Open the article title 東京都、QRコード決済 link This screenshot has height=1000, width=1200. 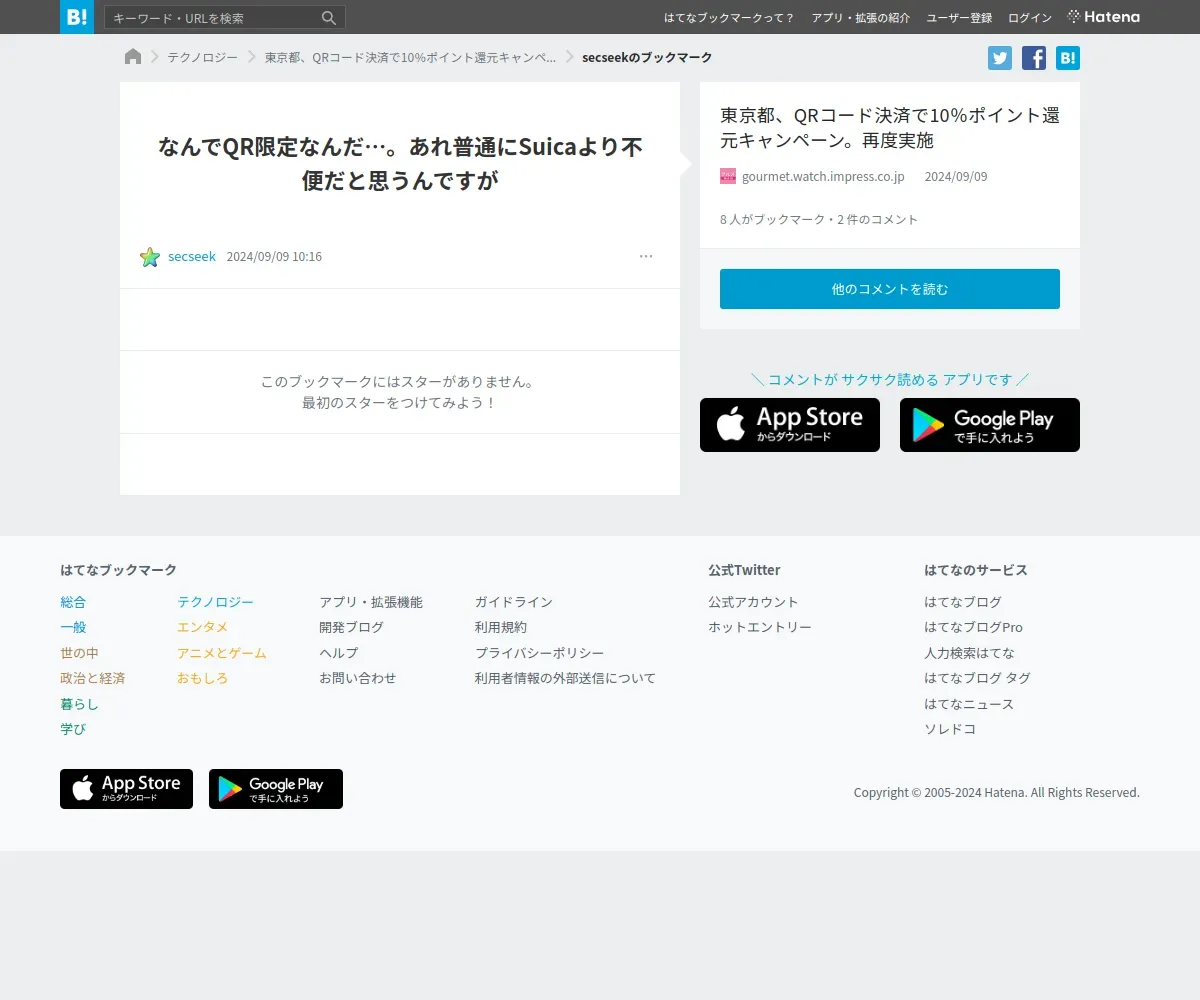[x=890, y=127]
